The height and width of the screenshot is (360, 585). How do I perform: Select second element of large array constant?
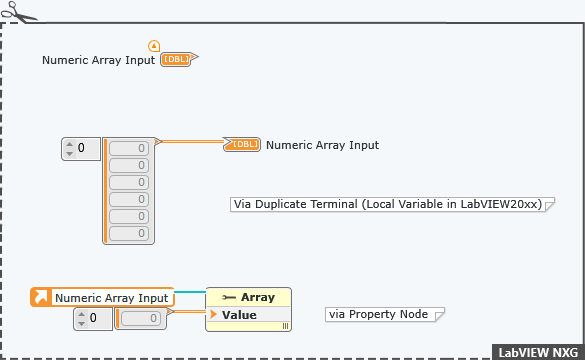(129, 165)
